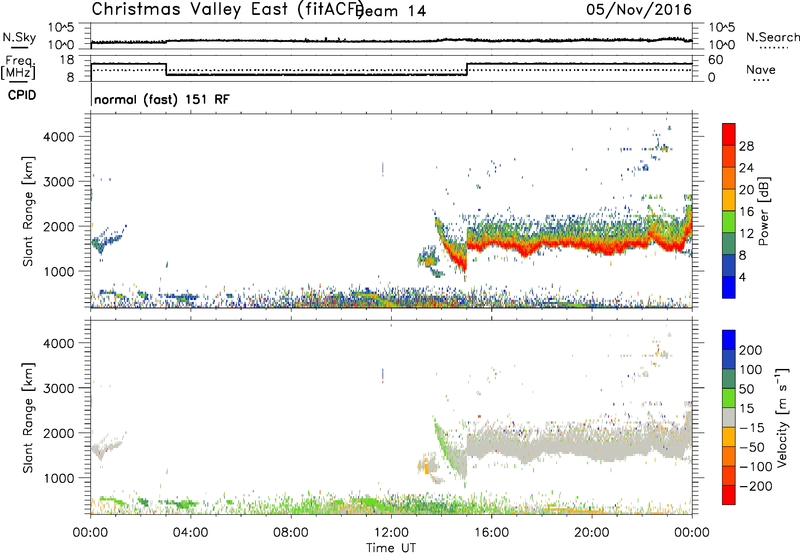800x554 pixels.
Task: Click the N.Sky legend label
Action: (19, 37)
